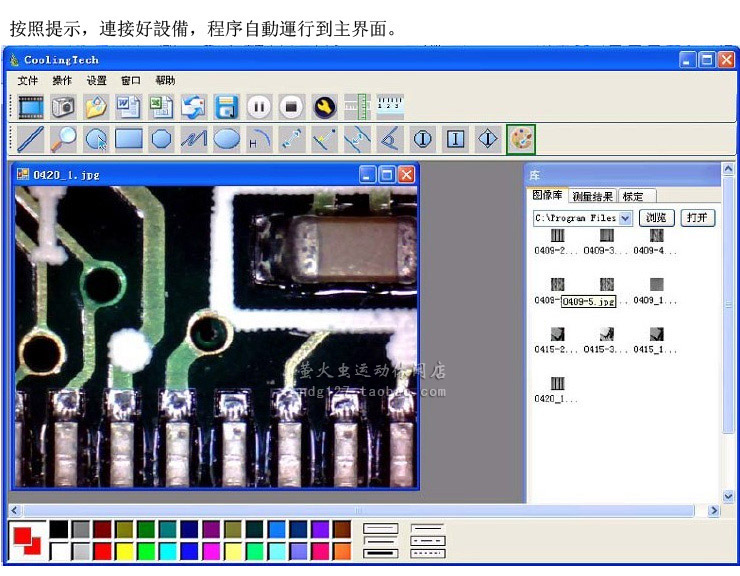This screenshot has width=740, height=576.
Task: Open the color palette tool
Action: click(x=521, y=139)
